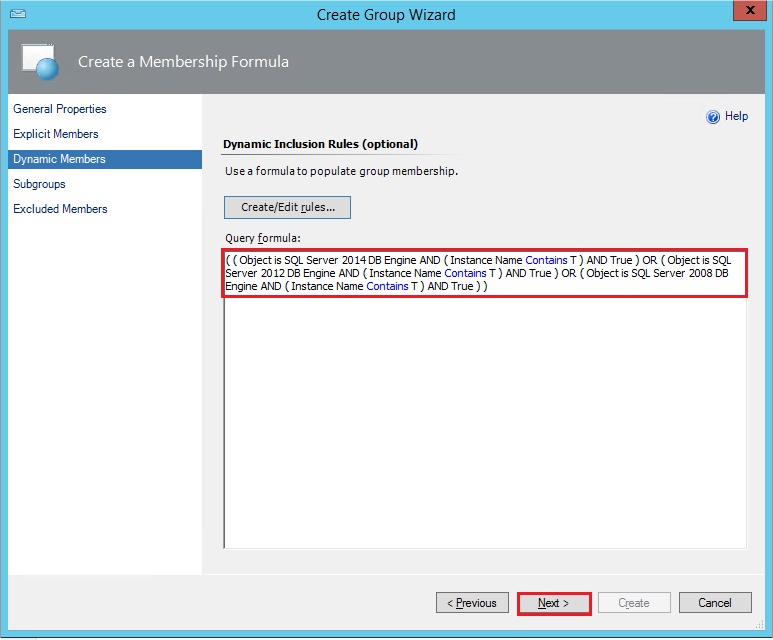The width and height of the screenshot is (773, 640).
Task: Click the Create Group Wizard title text
Action: [x=386, y=15]
